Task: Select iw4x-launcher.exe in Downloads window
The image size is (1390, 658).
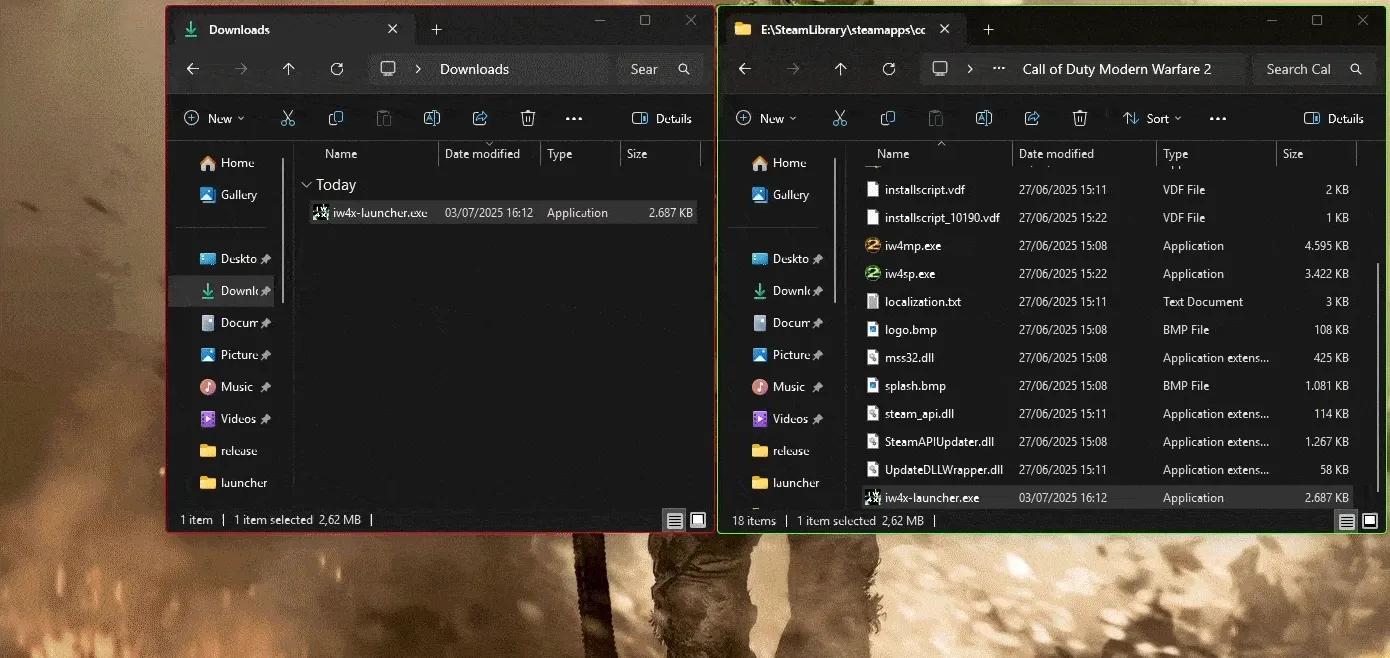Action: tap(503, 213)
